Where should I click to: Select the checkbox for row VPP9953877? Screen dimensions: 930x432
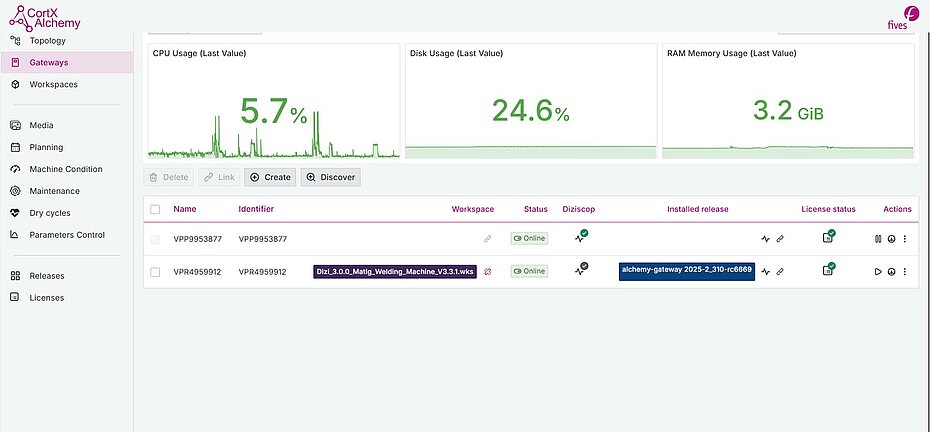click(155, 239)
